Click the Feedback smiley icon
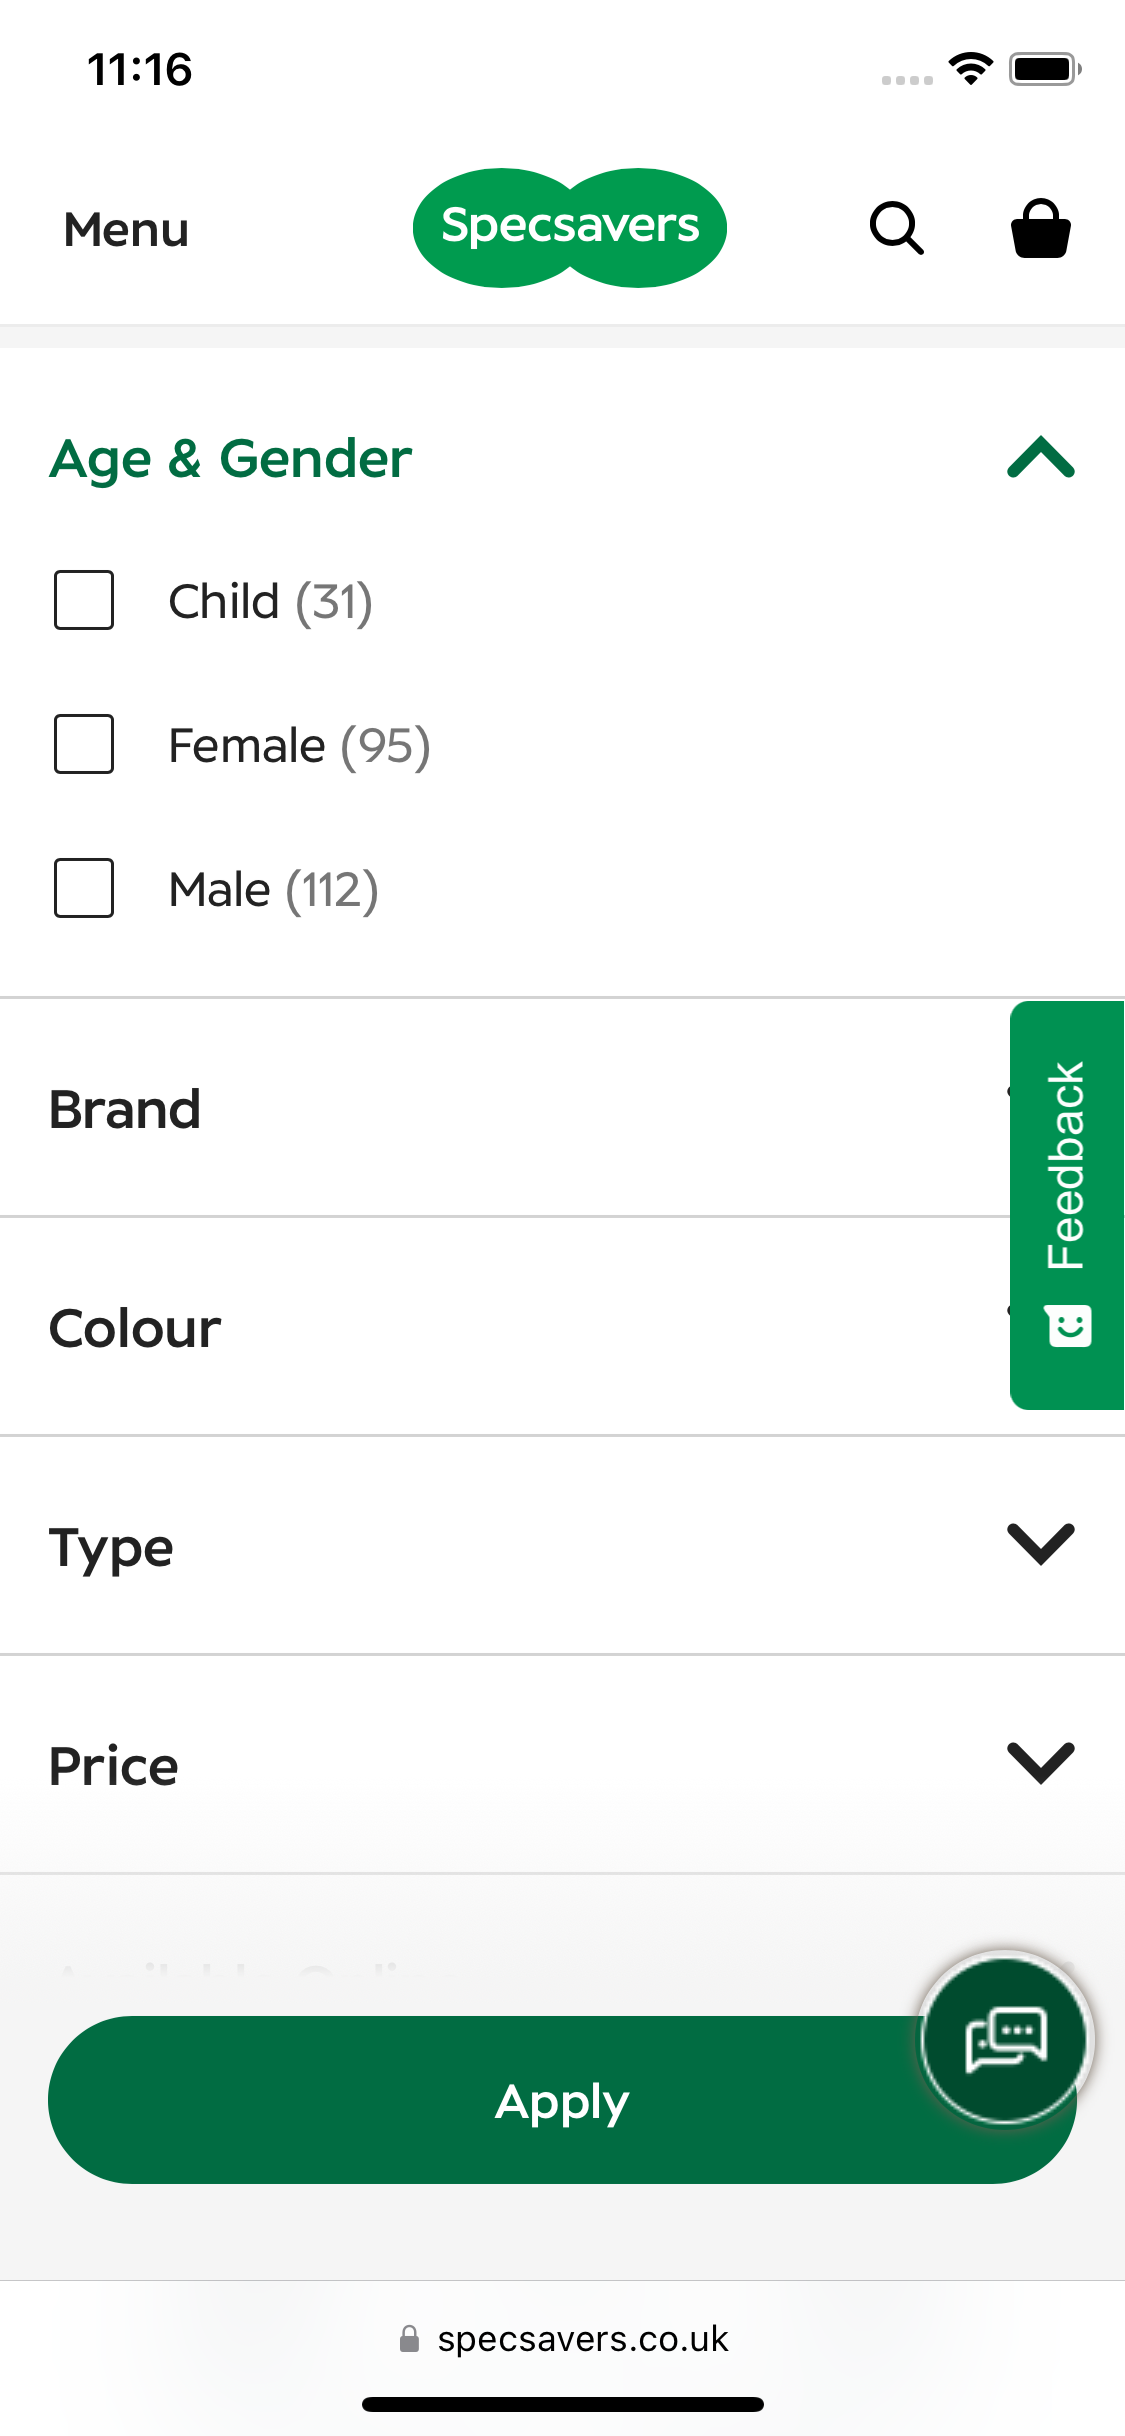The height and width of the screenshot is (2436, 1125). click(x=1068, y=1327)
